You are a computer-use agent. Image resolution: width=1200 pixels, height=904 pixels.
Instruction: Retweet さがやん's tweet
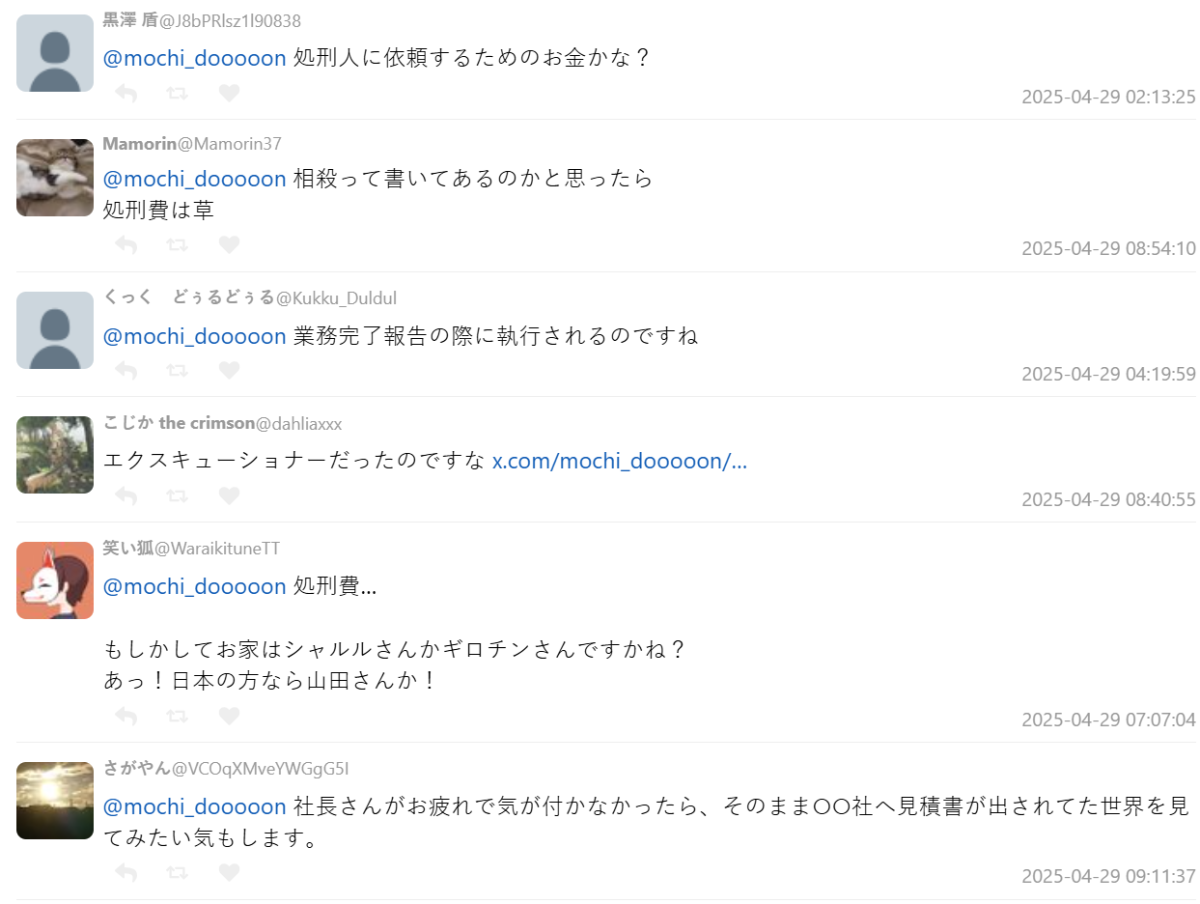coord(178,872)
